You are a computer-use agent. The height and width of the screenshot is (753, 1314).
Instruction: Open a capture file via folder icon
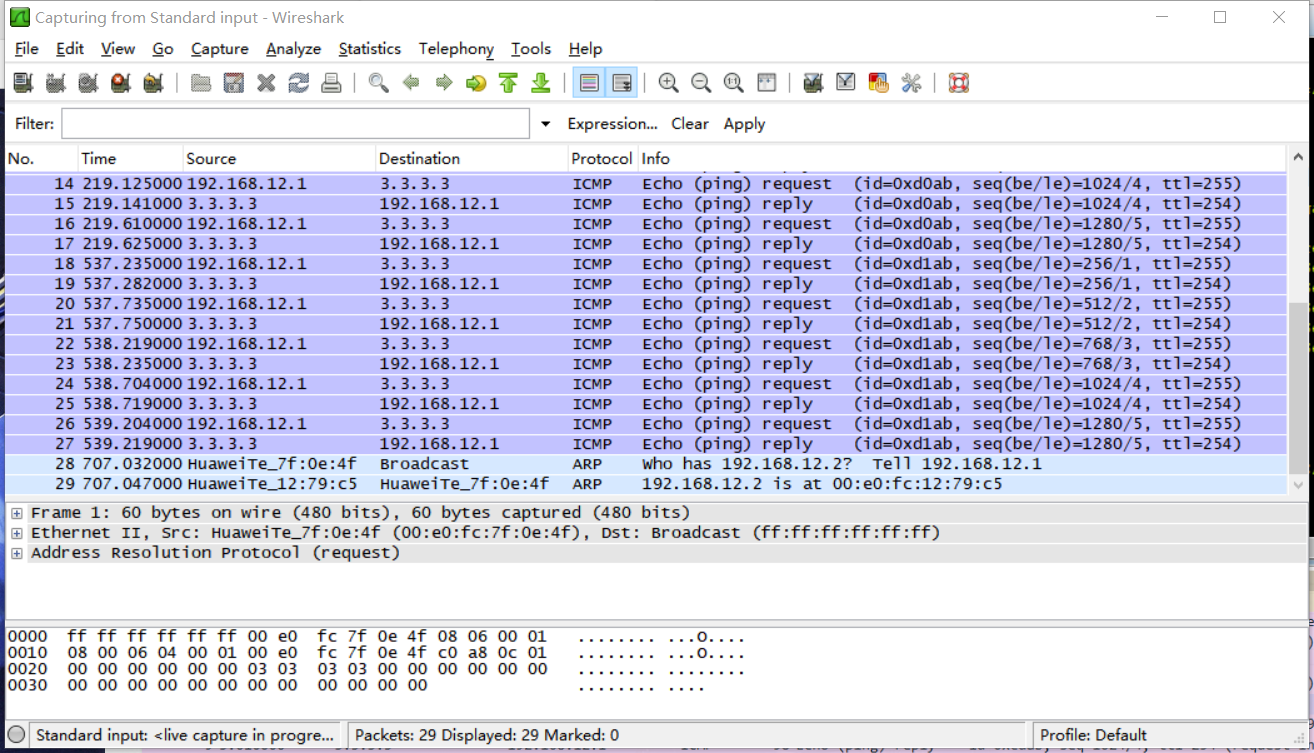[x=201, y=83]
